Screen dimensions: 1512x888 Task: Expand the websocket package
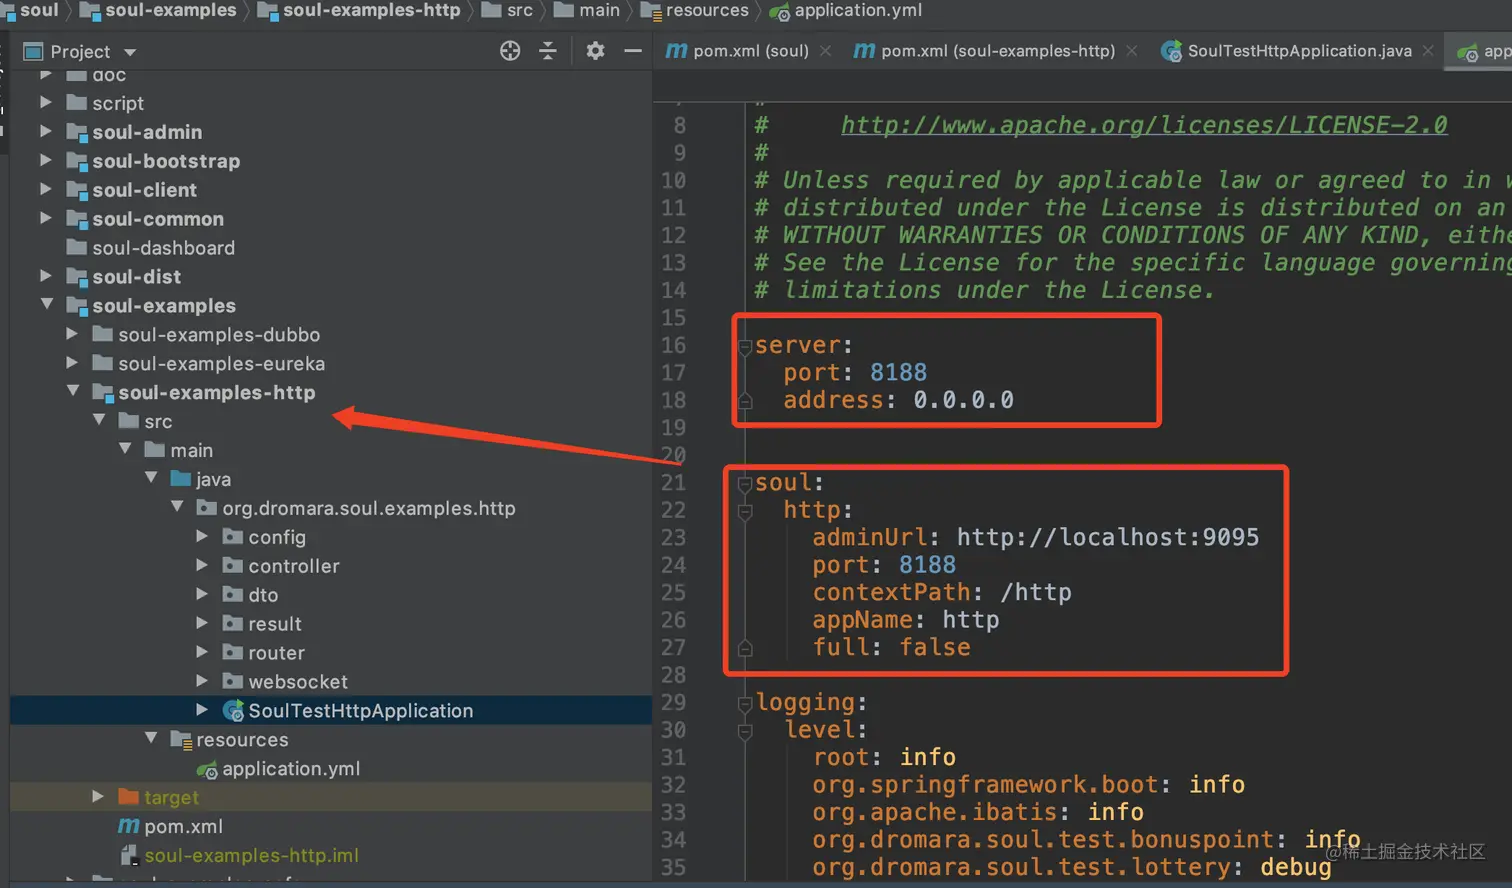pos(202,681)
